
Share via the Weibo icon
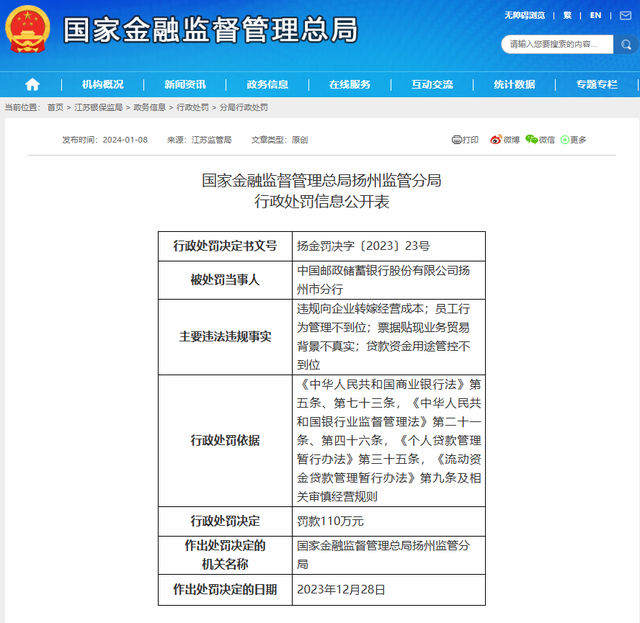tap(496, 140)
